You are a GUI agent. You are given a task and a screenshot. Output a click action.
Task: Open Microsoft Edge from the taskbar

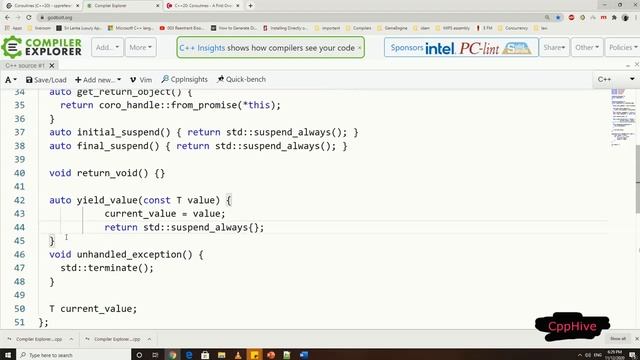click(189, 355)
